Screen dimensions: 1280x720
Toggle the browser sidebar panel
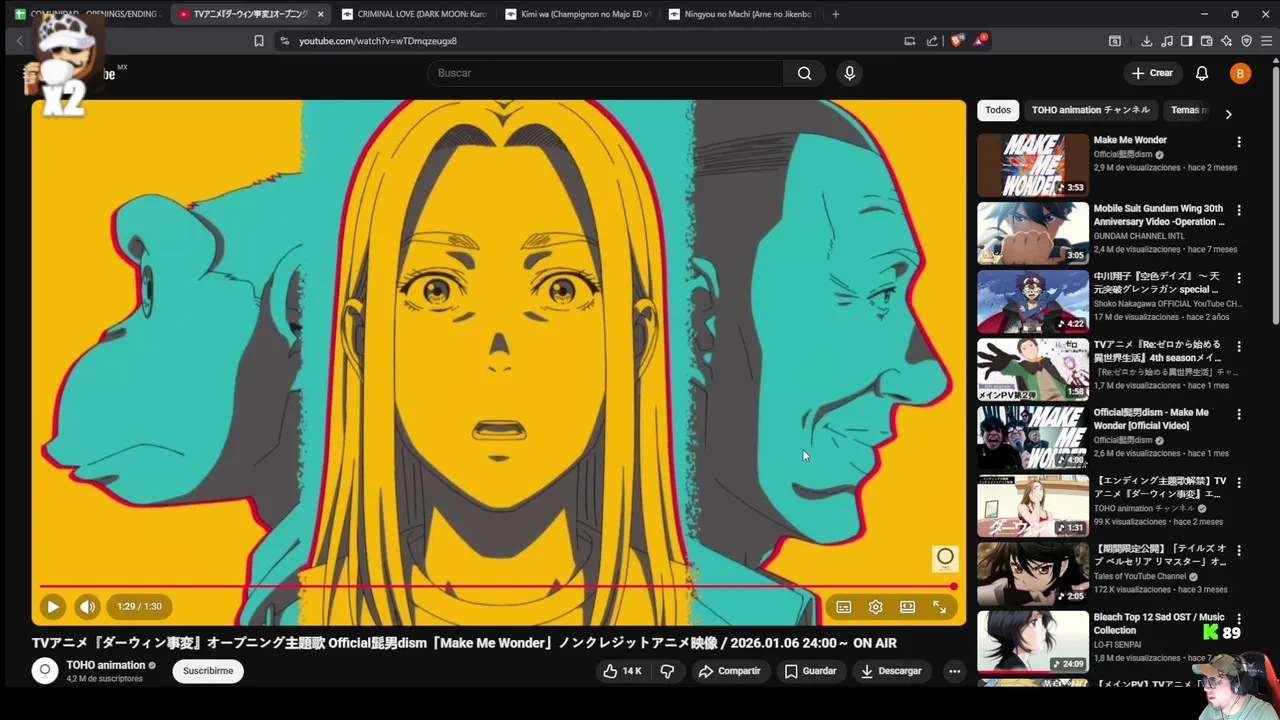(1186, 41)
